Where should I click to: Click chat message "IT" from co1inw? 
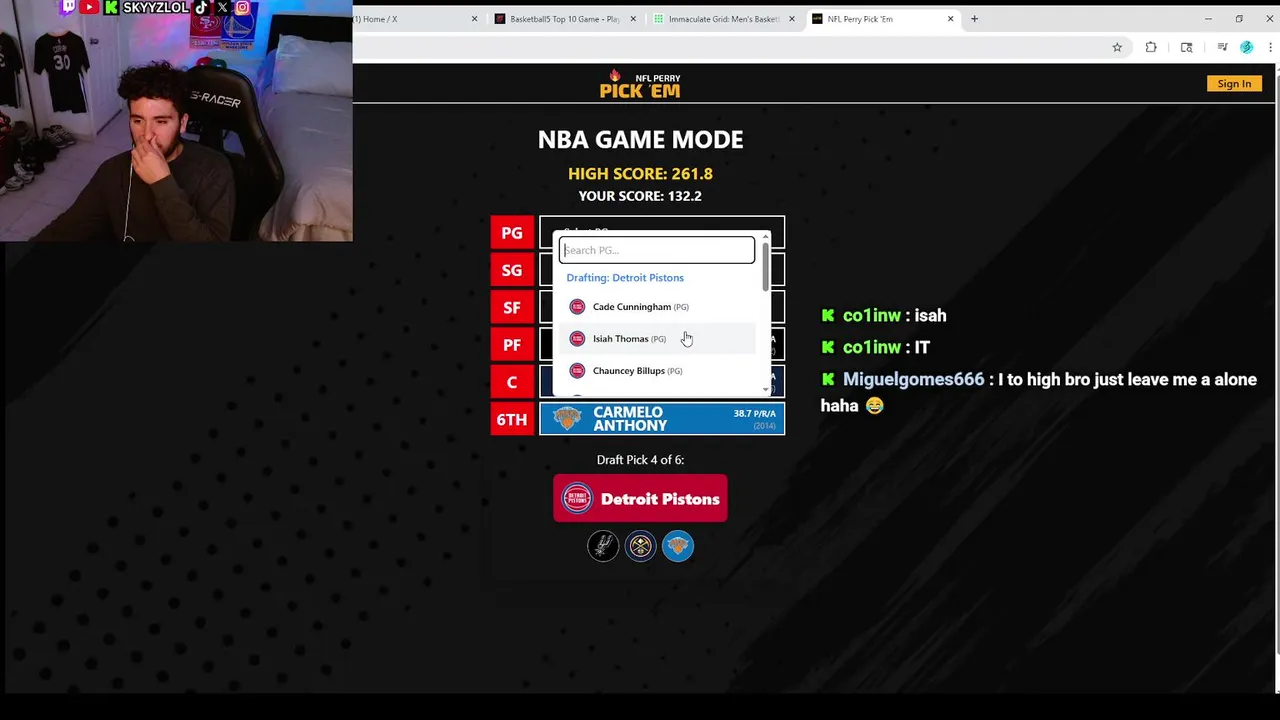click(921, 347)
